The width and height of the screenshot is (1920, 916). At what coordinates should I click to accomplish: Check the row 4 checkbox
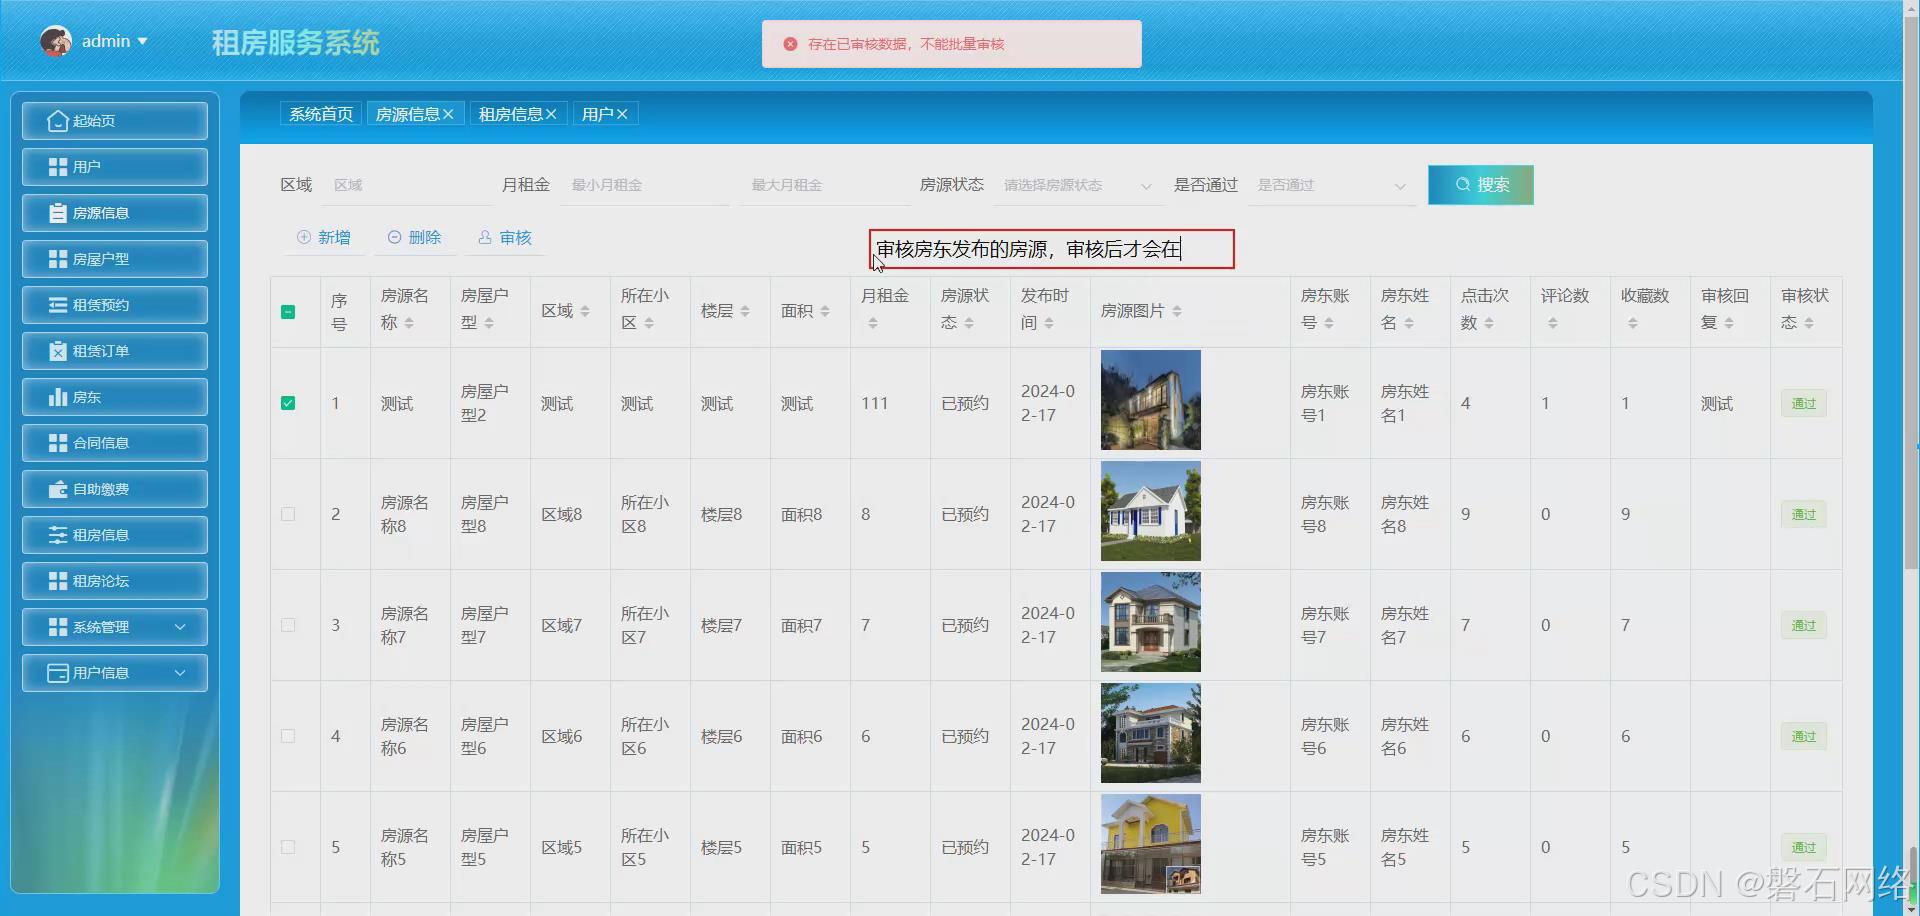pos(288,736)
